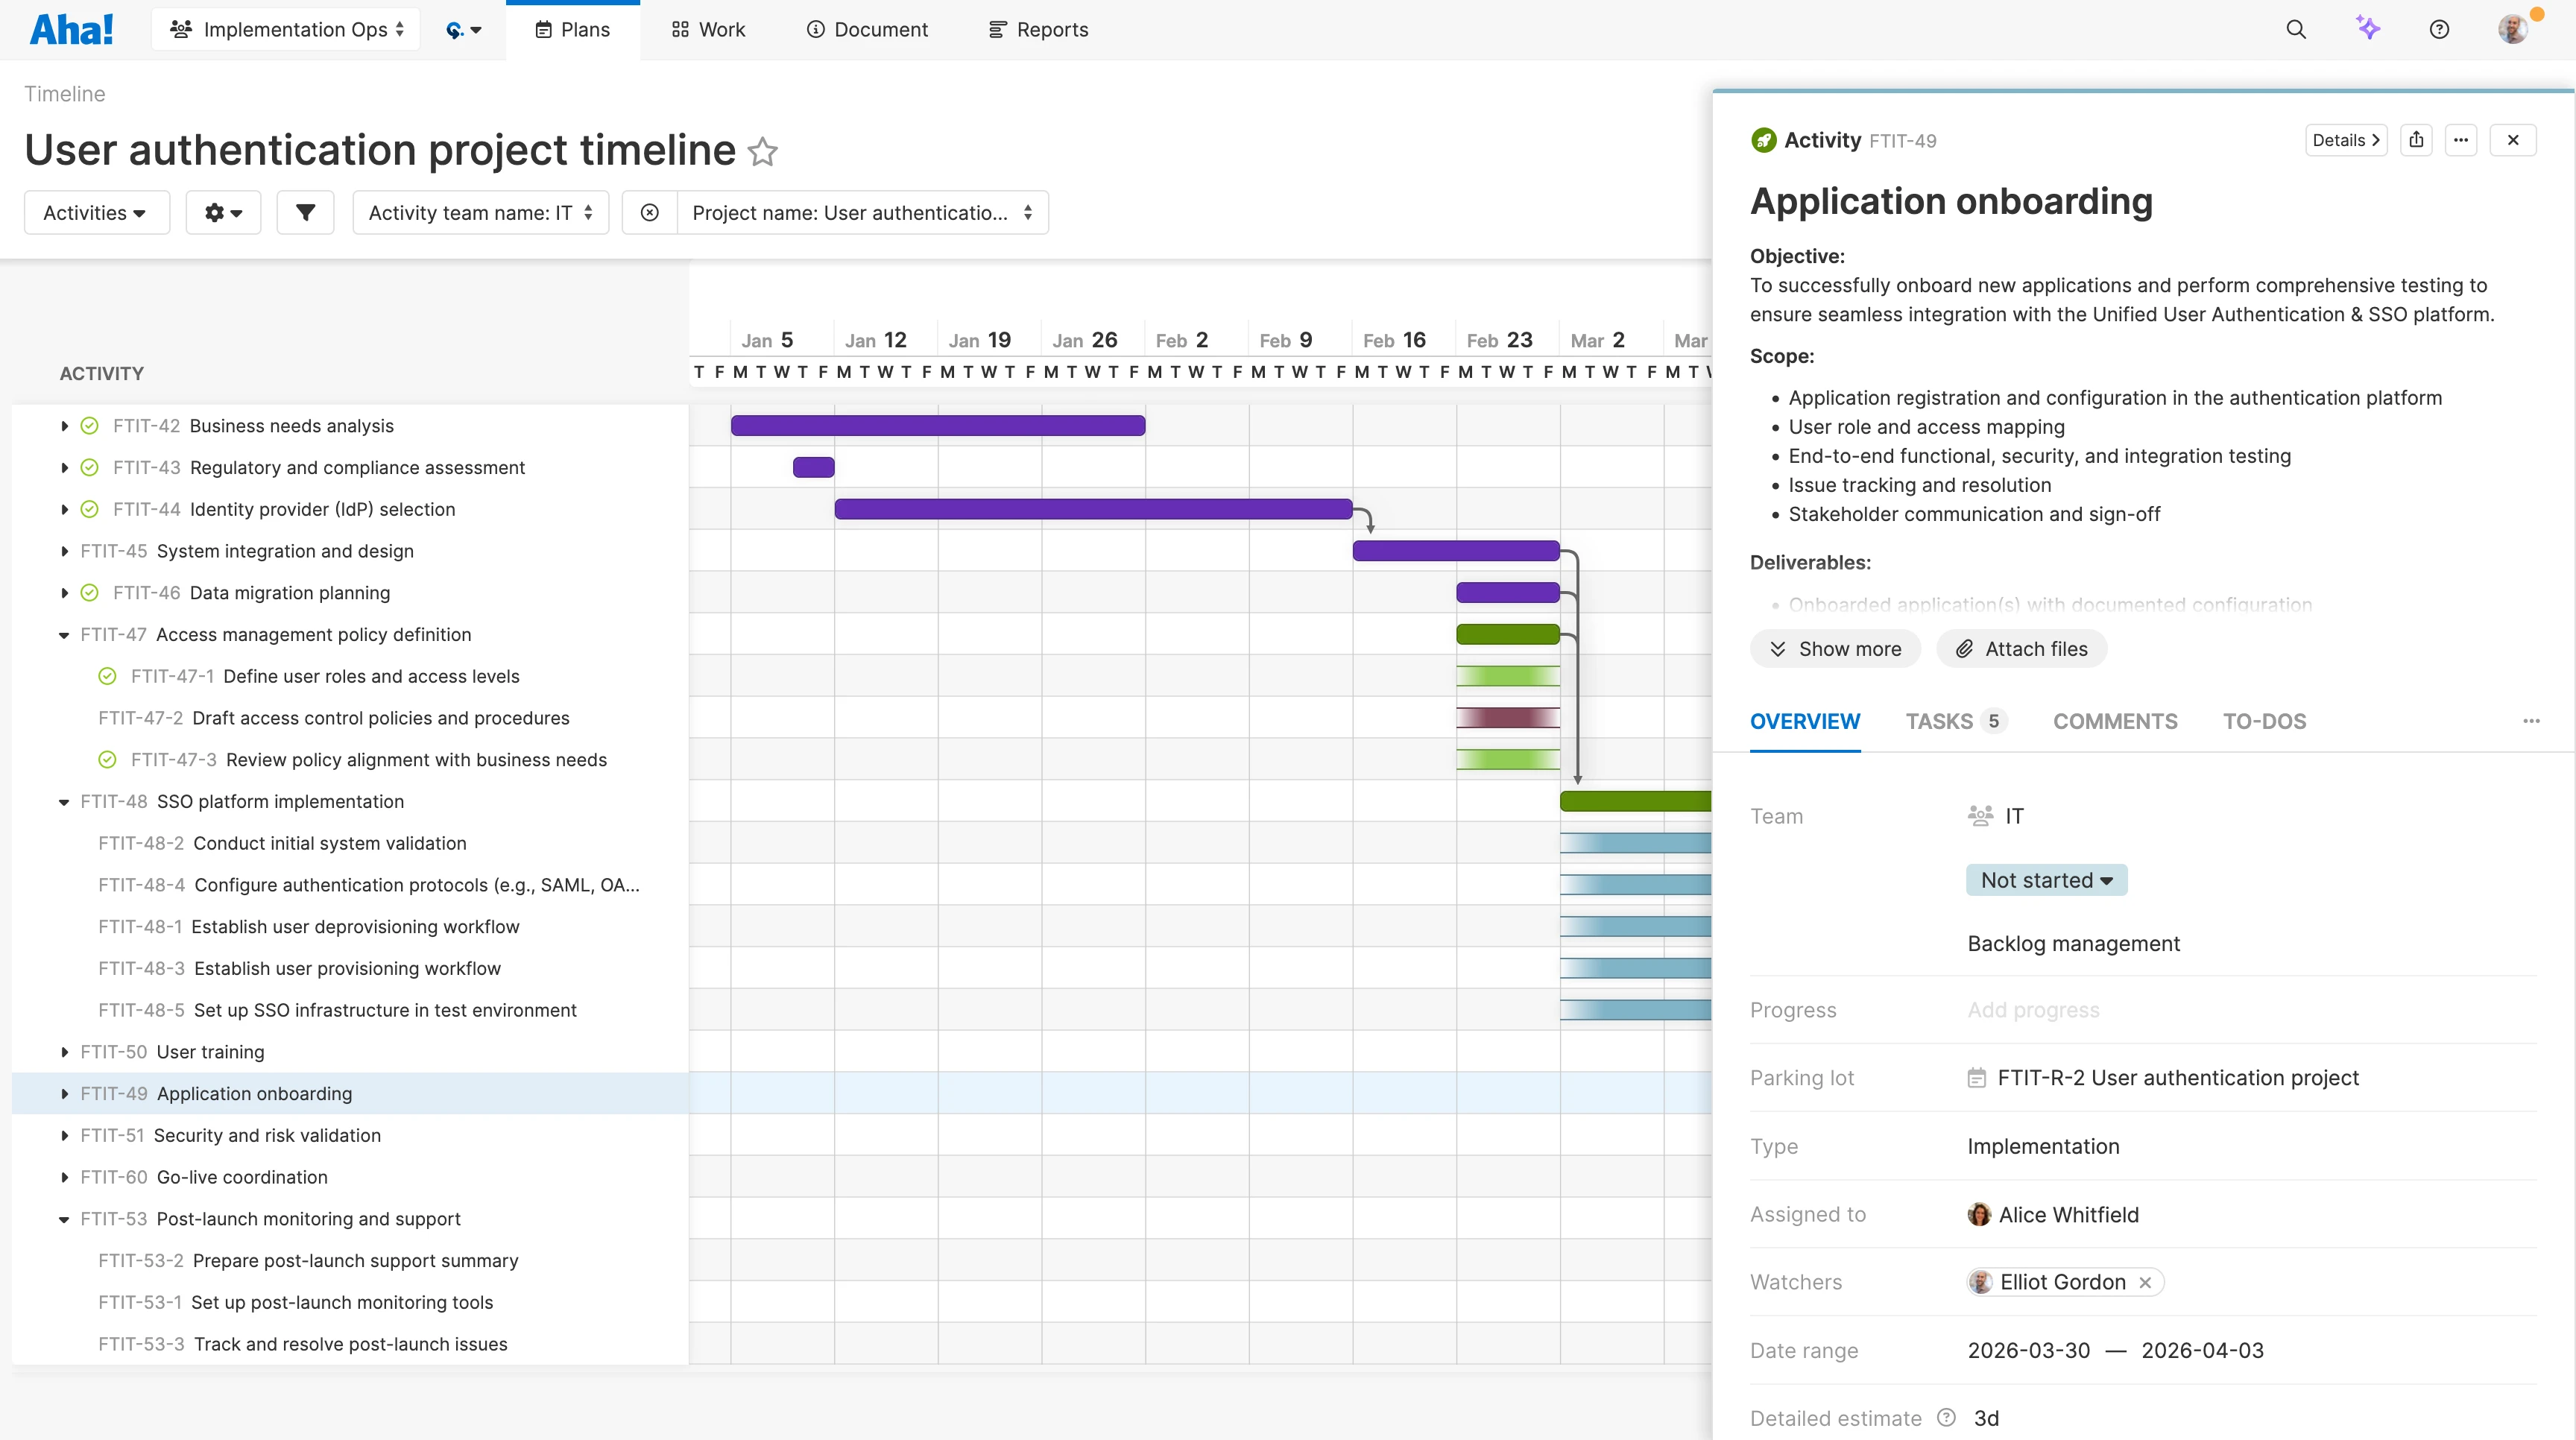Open more options via the ellipsis icon
This screenshot has height=1440, width=2576.
2461,140
